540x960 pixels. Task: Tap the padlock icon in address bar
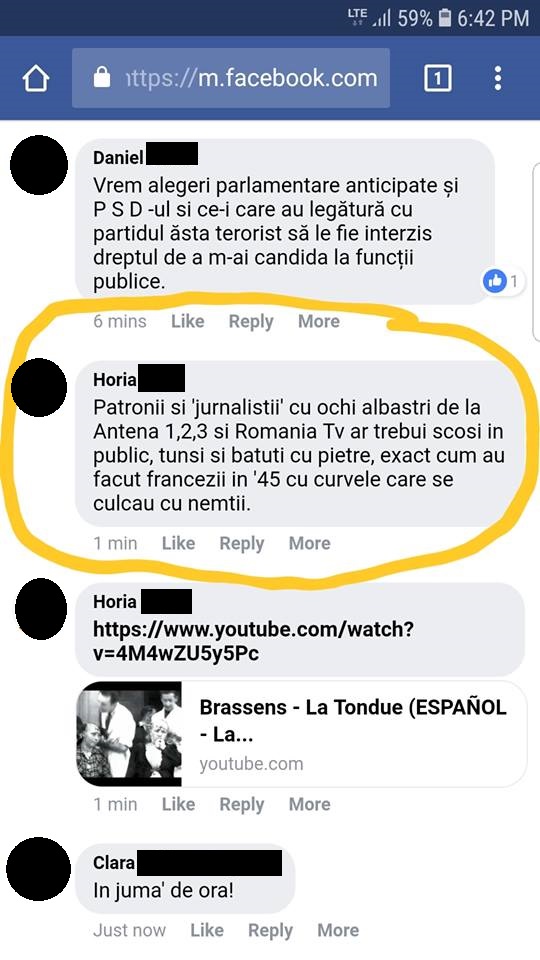pyautogui.click(x=102, y=78)
